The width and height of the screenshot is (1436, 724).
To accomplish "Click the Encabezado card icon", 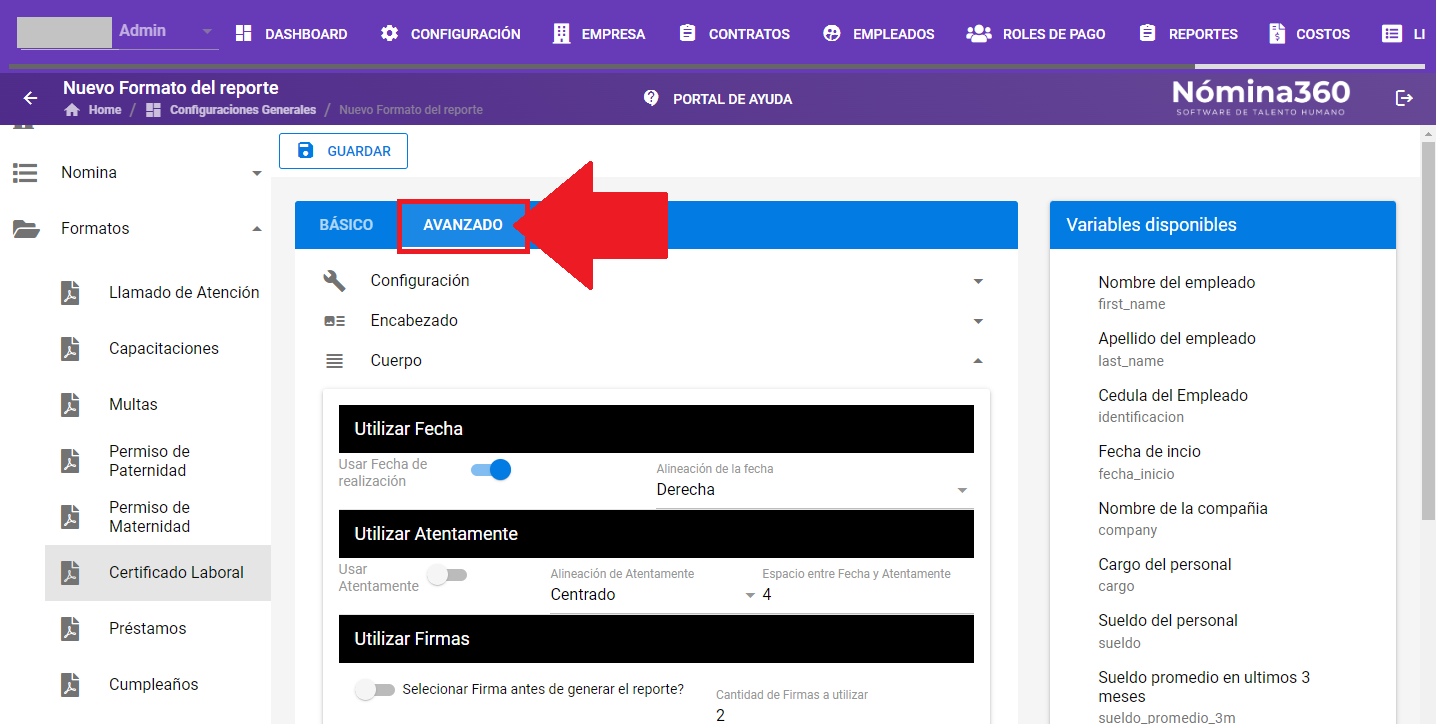I will (334, 321).
